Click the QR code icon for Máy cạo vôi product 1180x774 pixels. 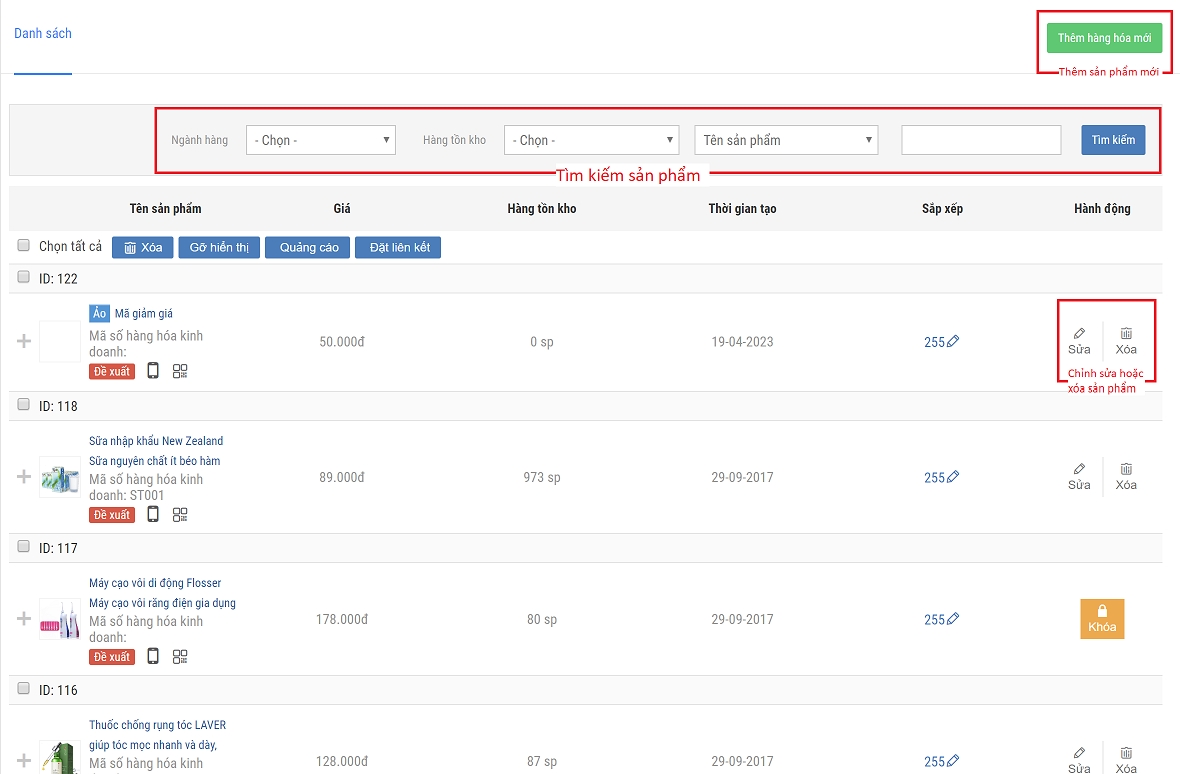pyautogui.click(x=180, y=657)
